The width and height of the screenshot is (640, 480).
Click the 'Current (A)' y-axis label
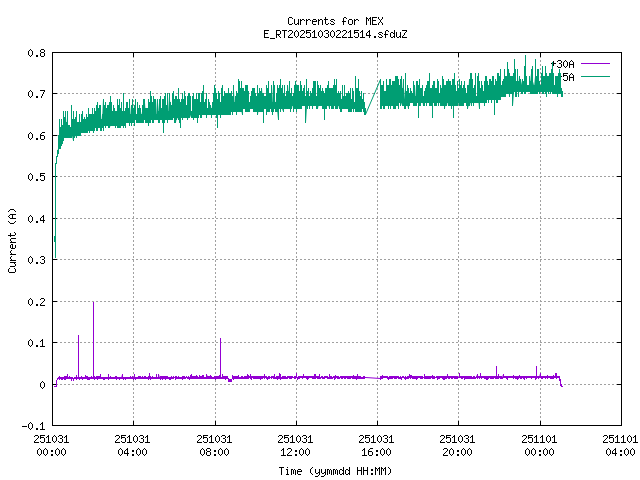[x=12, y=240]
